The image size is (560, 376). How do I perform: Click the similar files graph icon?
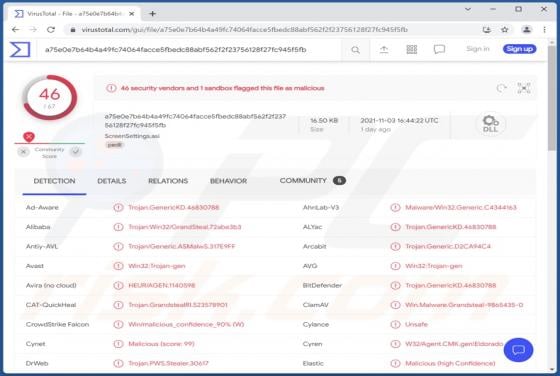tap(524, 88)
